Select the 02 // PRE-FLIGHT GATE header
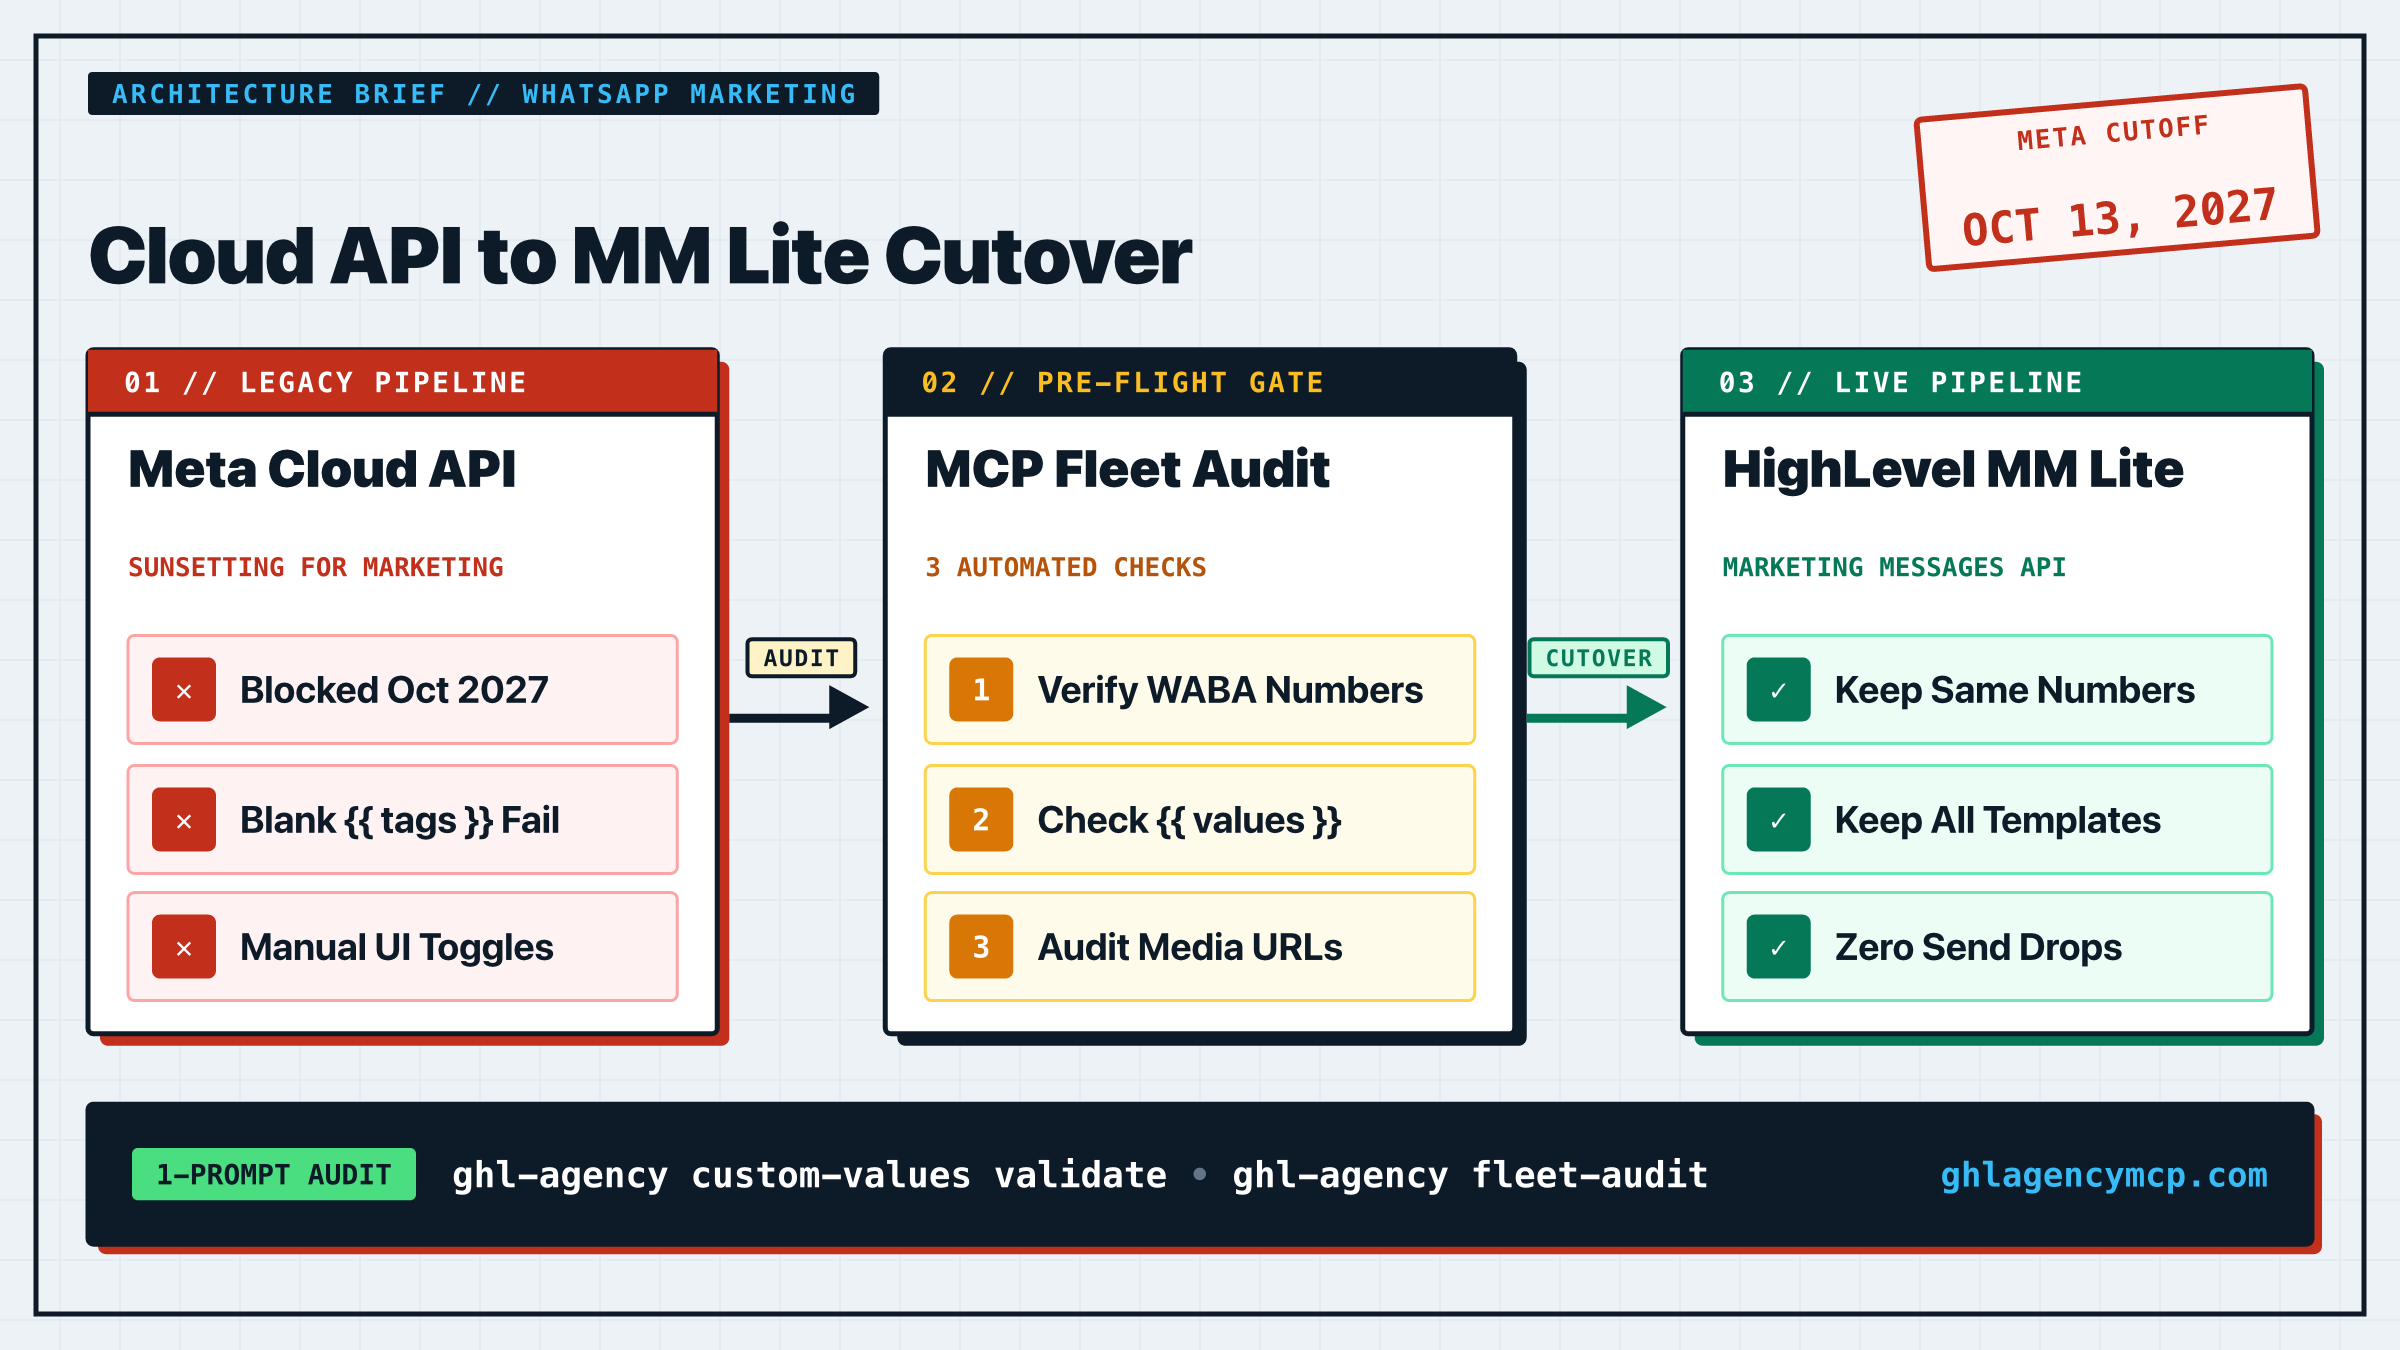This screenshot has width=2400, height=1350. (x=1200, y=382)
